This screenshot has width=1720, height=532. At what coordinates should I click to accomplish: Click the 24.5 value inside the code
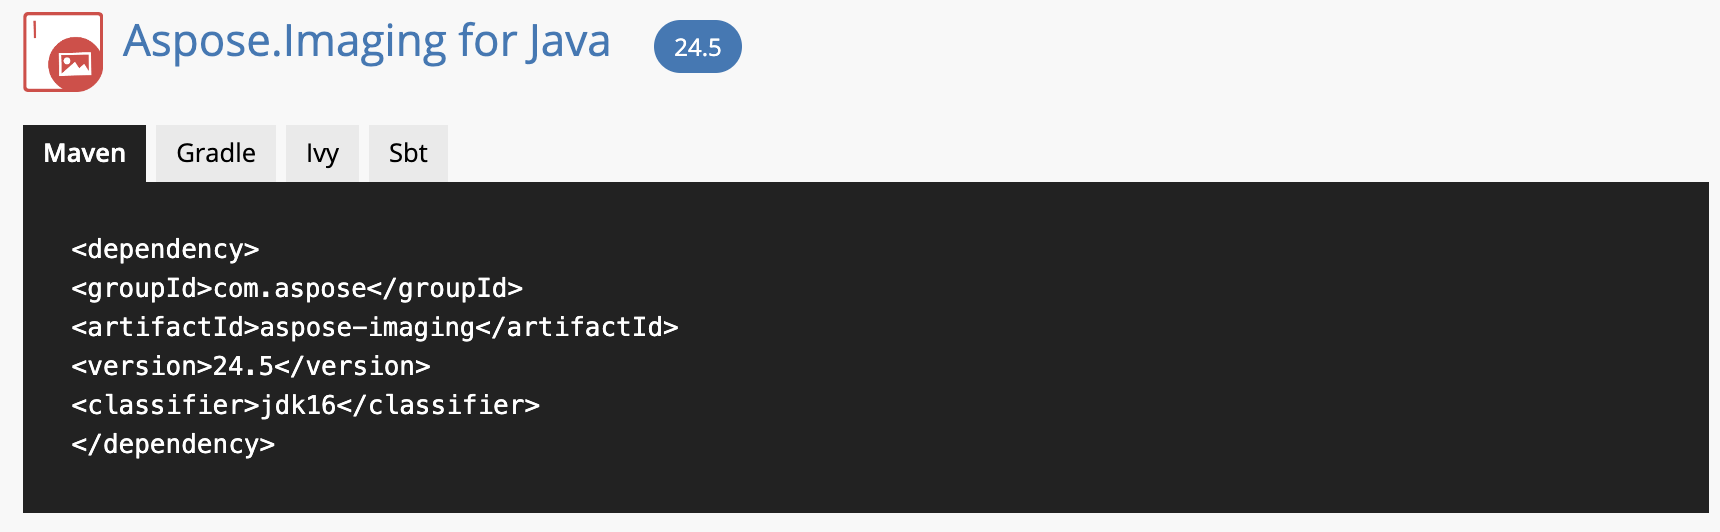tap(243, 367)
